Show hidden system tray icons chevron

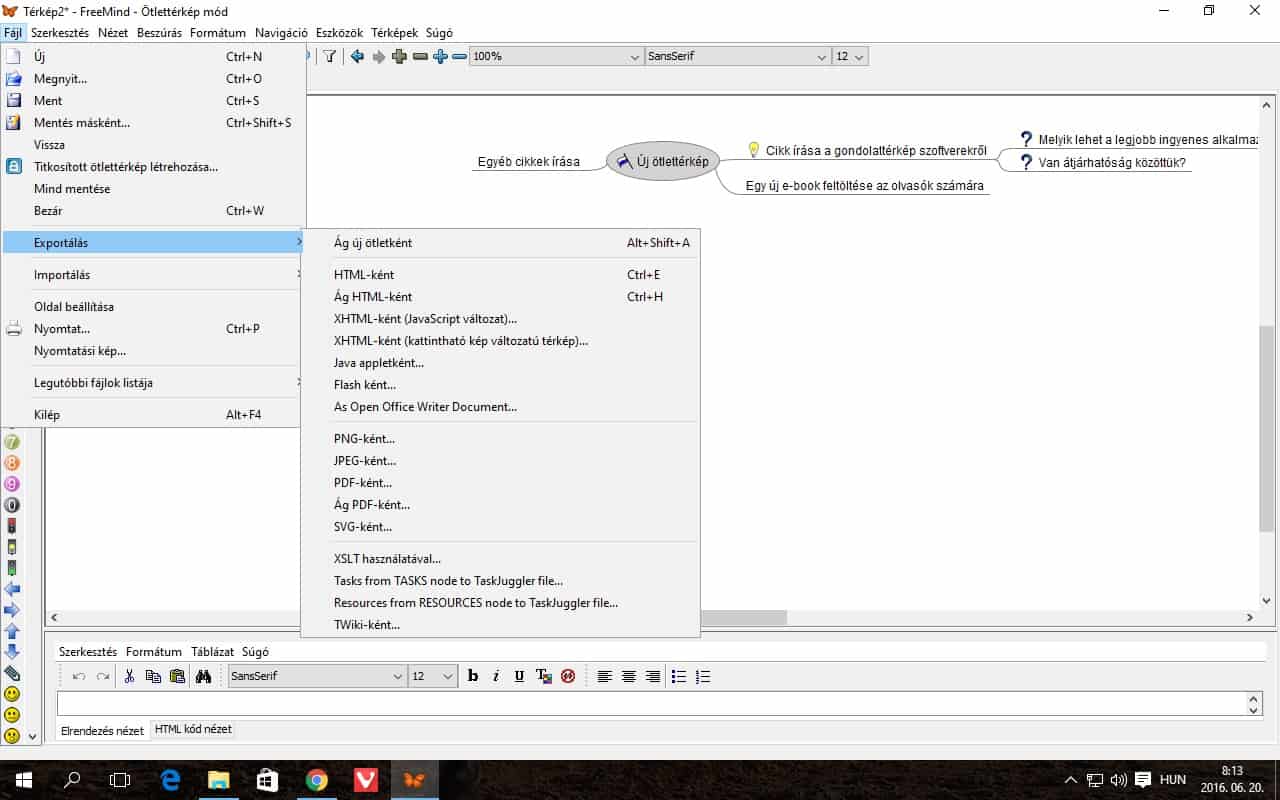(x=1071, y=780)
